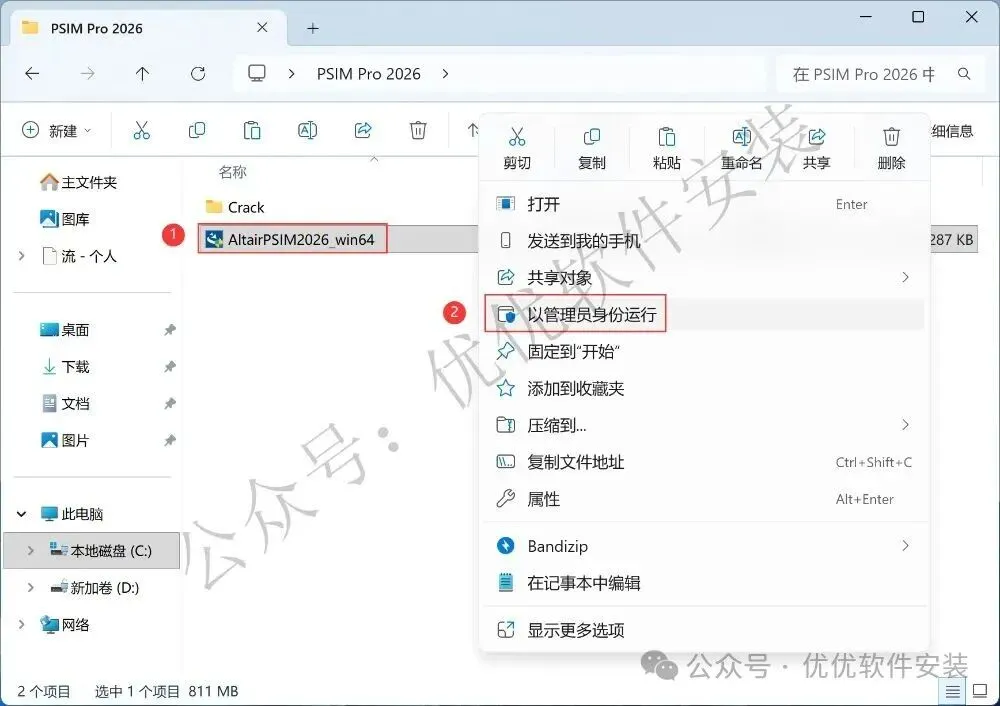
Task: Open 文档 in quick access
Action: click(65, 404)
